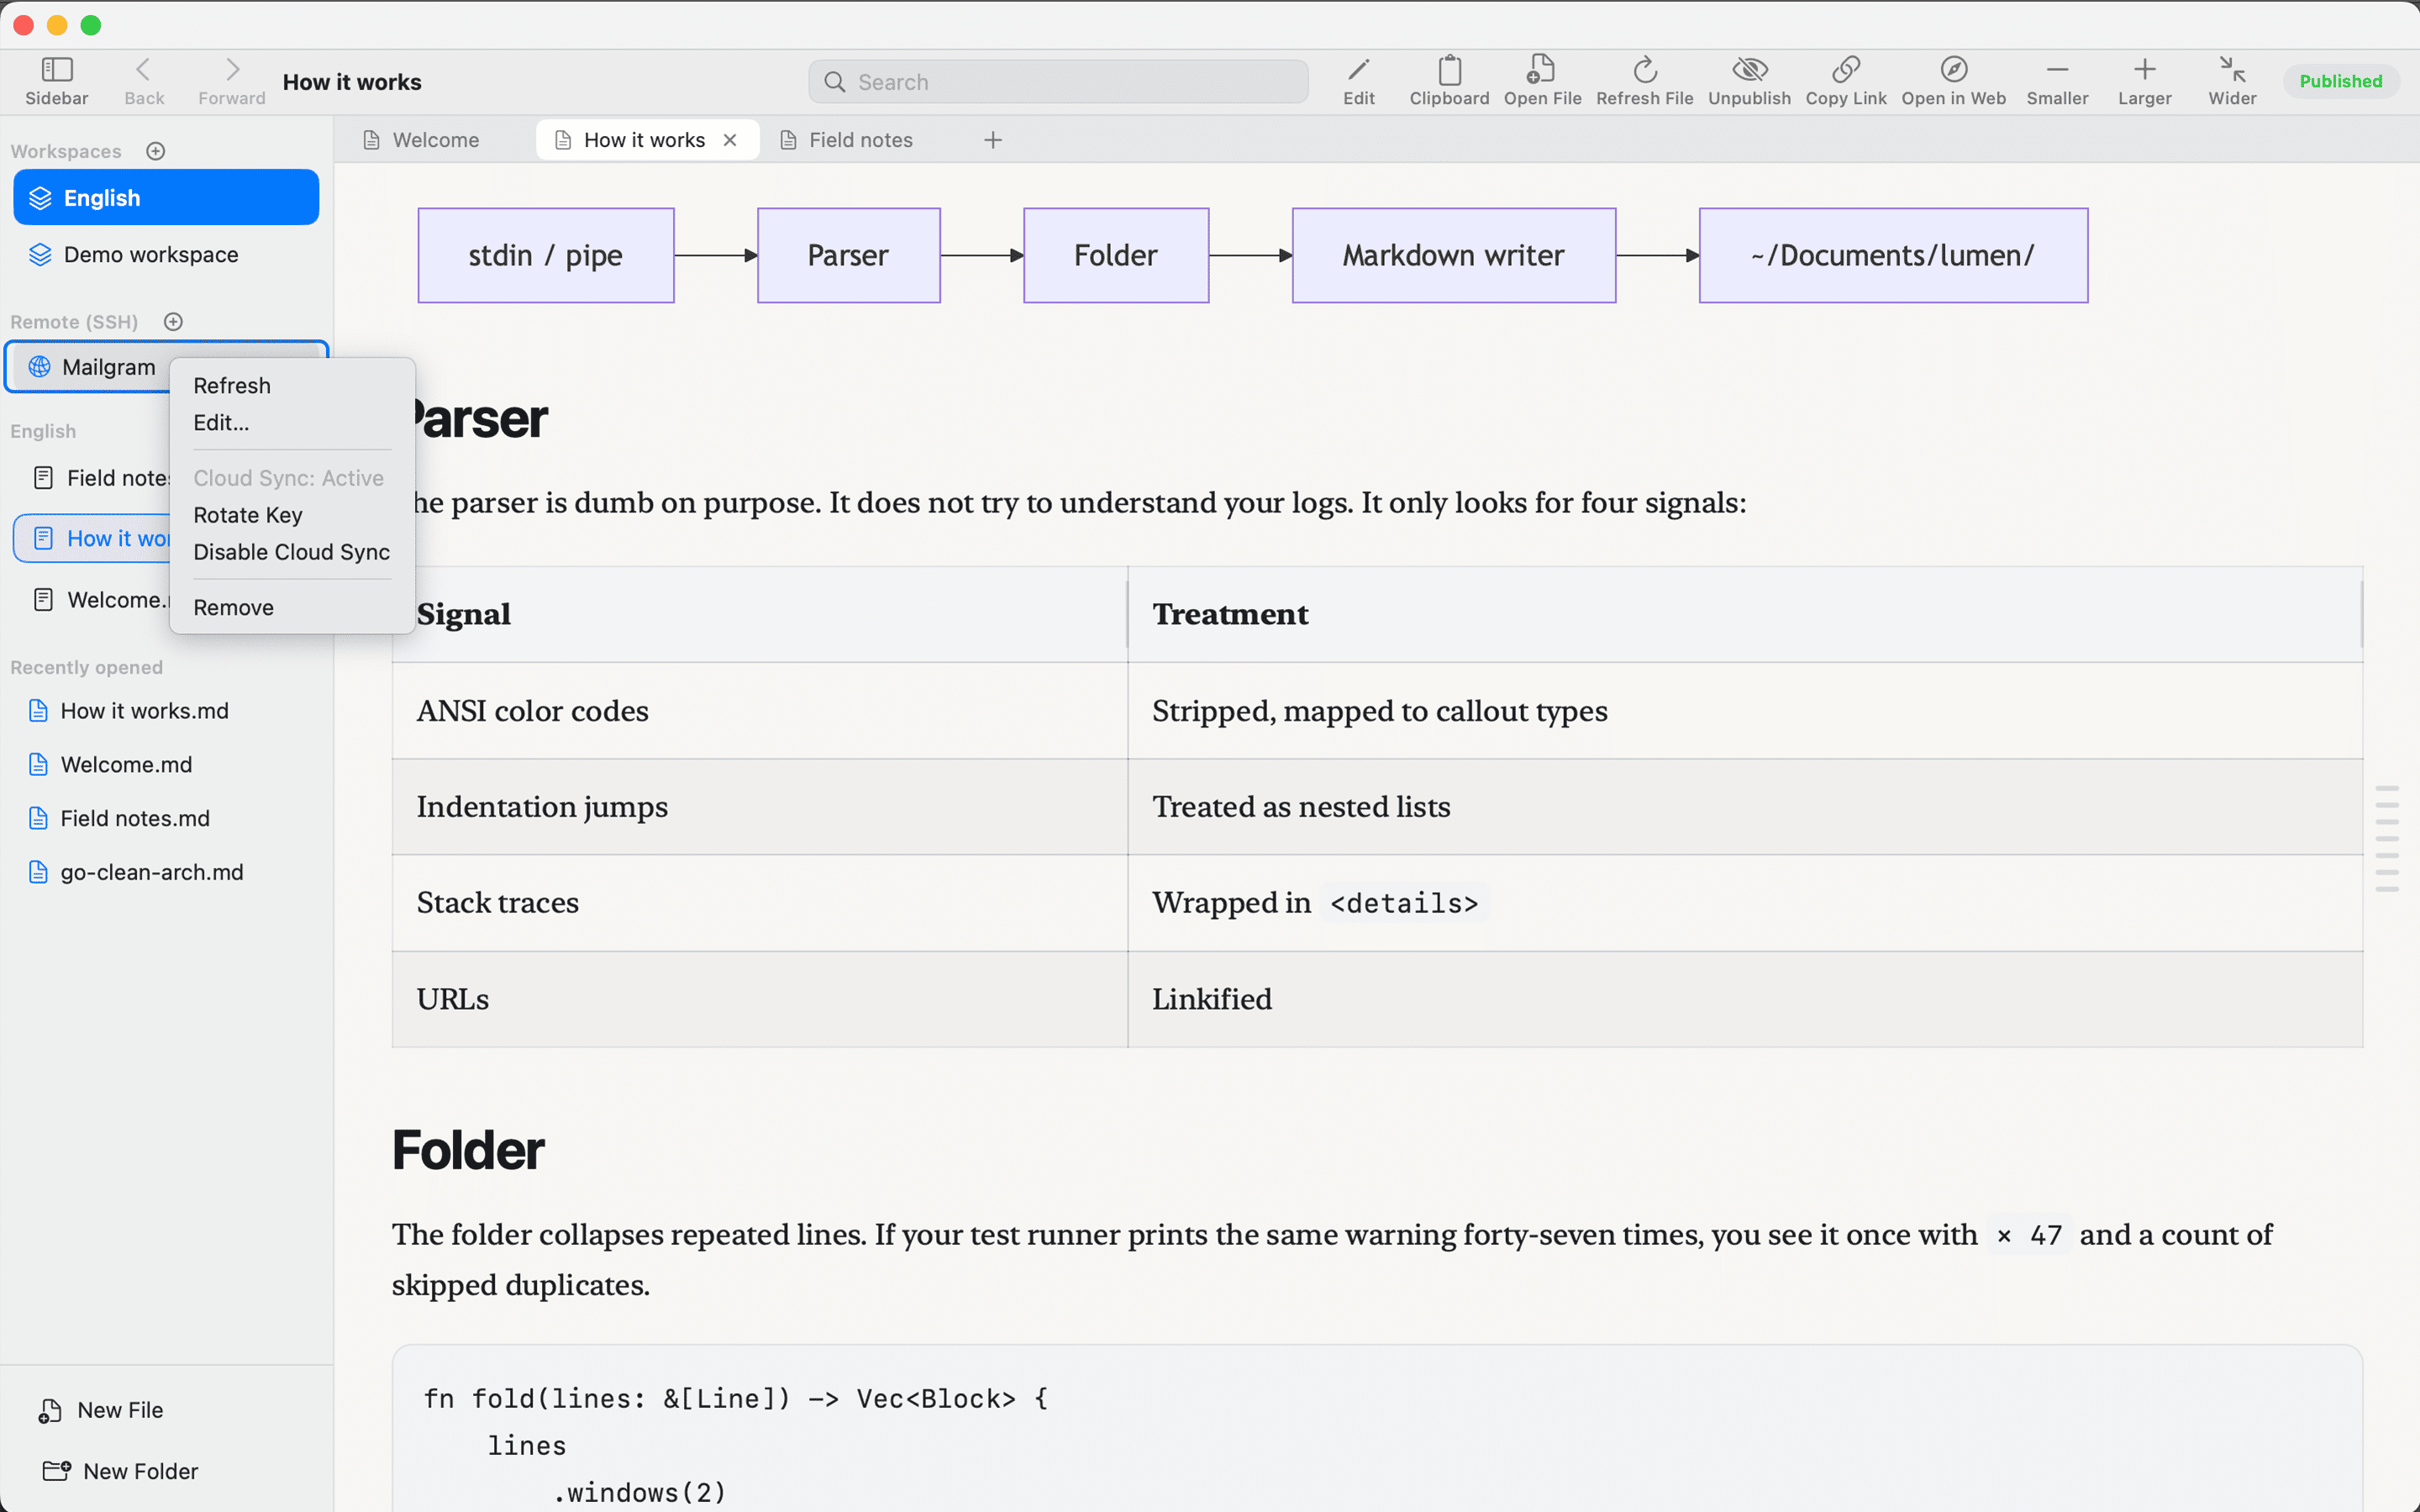Close the How it works tab
This screenshot has height=1512, width=2420.
coord(730,140)
